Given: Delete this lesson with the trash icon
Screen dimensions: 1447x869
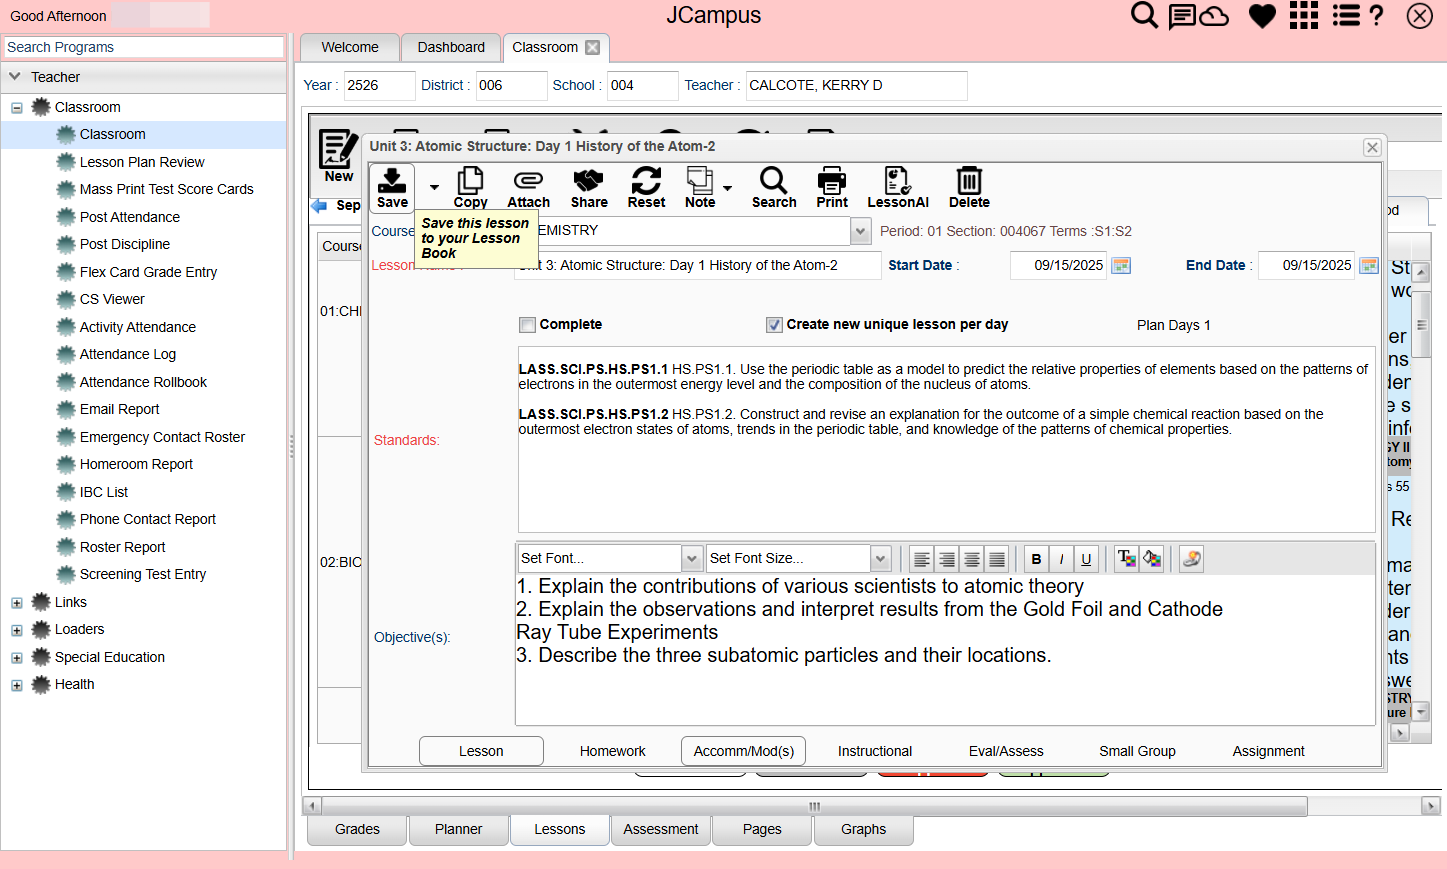Looking at the screenshot, I should (x=969, y=187).
